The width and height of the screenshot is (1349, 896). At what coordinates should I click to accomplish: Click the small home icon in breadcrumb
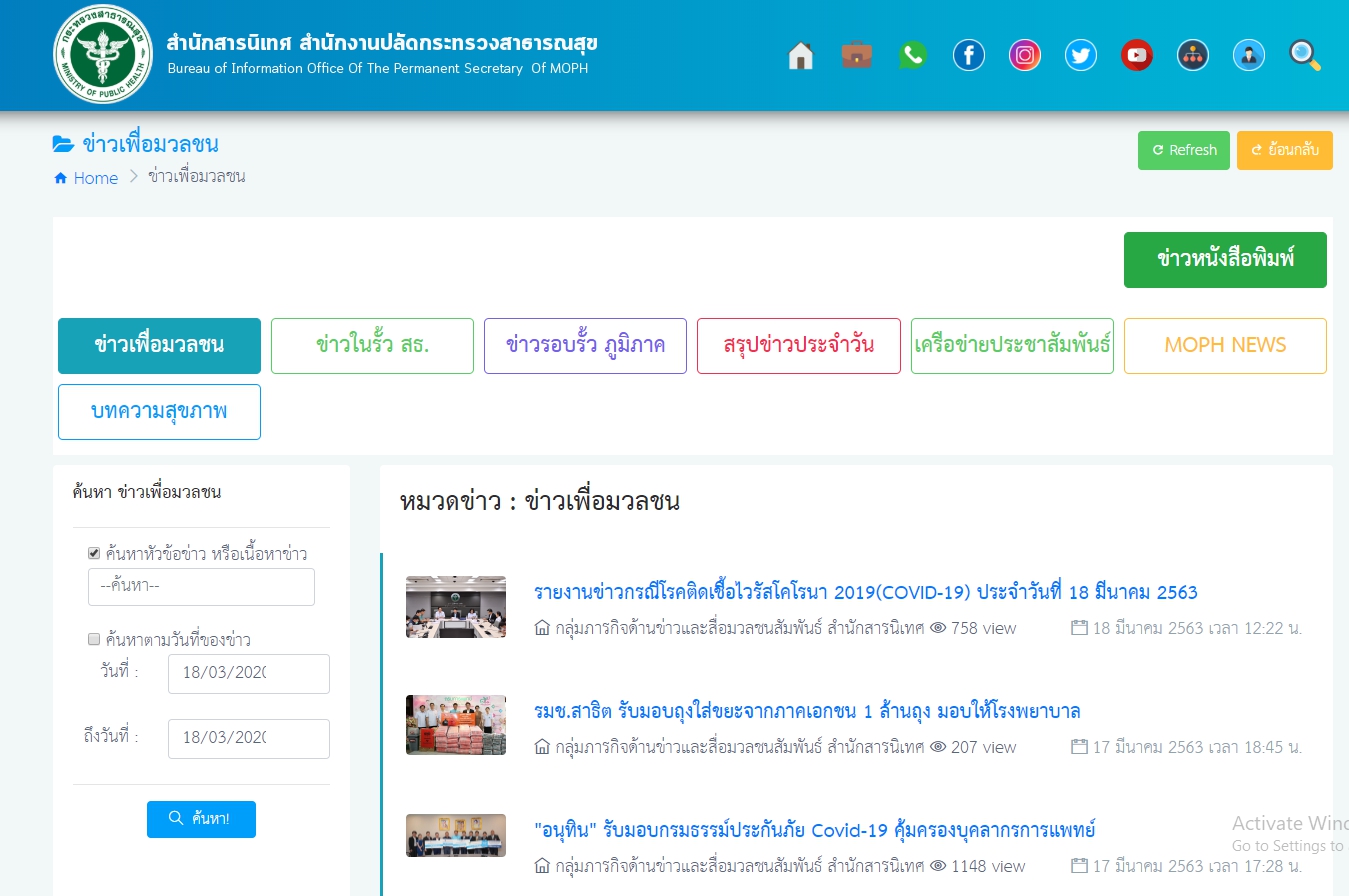pyautogui.click(x=60, y=178)
